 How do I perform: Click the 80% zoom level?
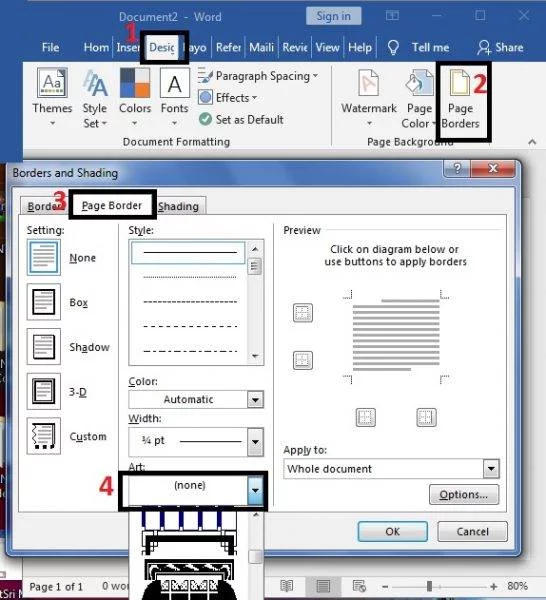[517, 586]
